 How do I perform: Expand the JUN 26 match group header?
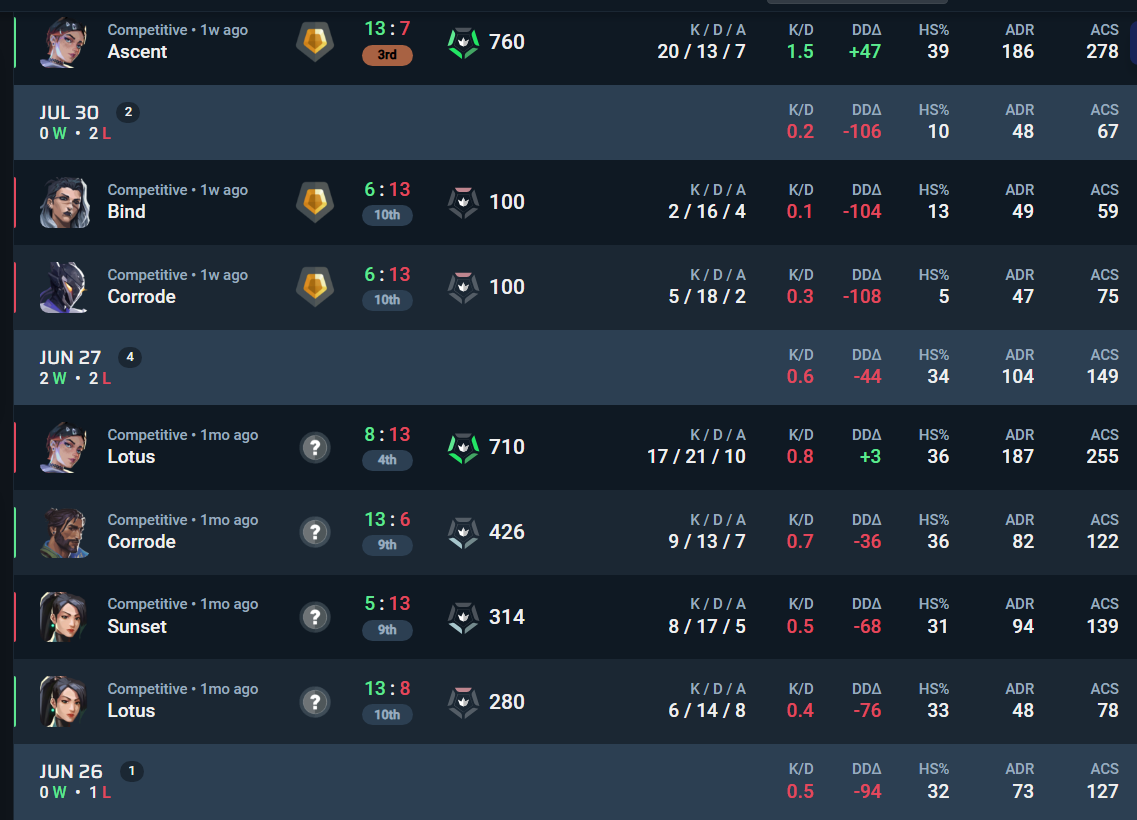tap(575, 782)
